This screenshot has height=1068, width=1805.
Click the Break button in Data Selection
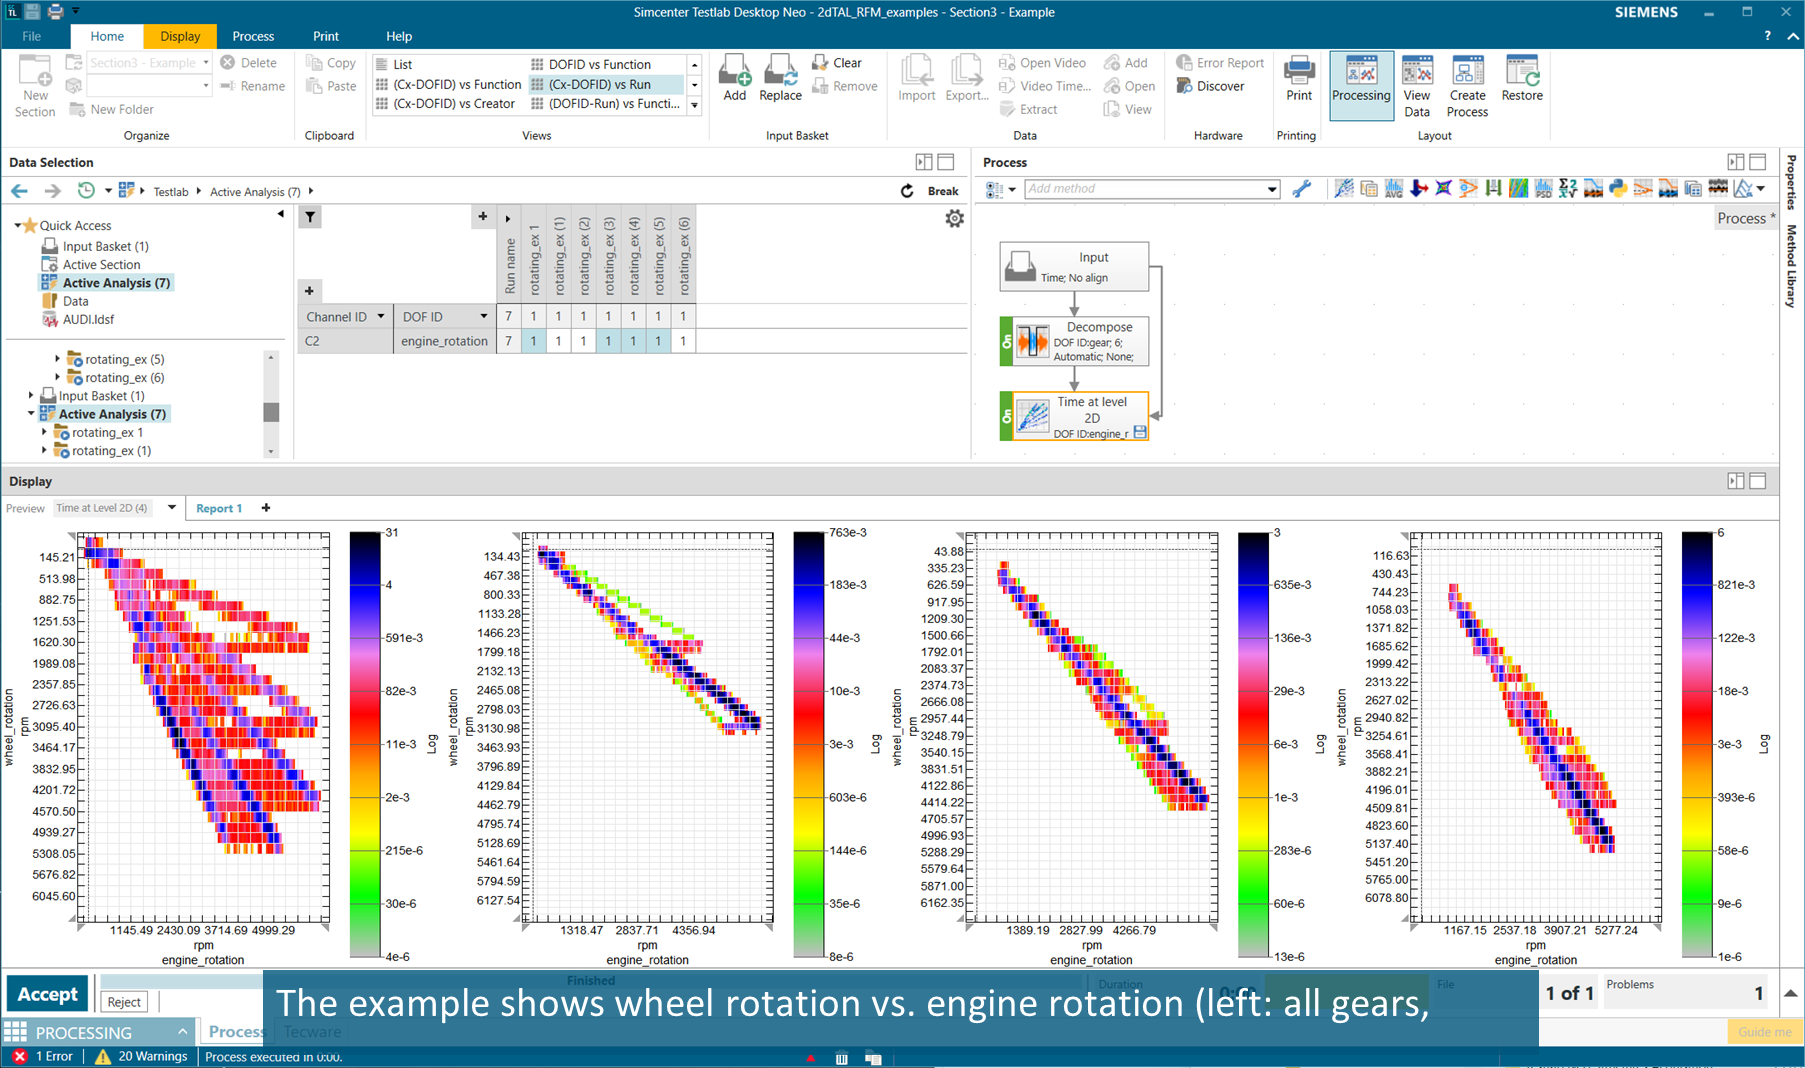coord(942,191)
